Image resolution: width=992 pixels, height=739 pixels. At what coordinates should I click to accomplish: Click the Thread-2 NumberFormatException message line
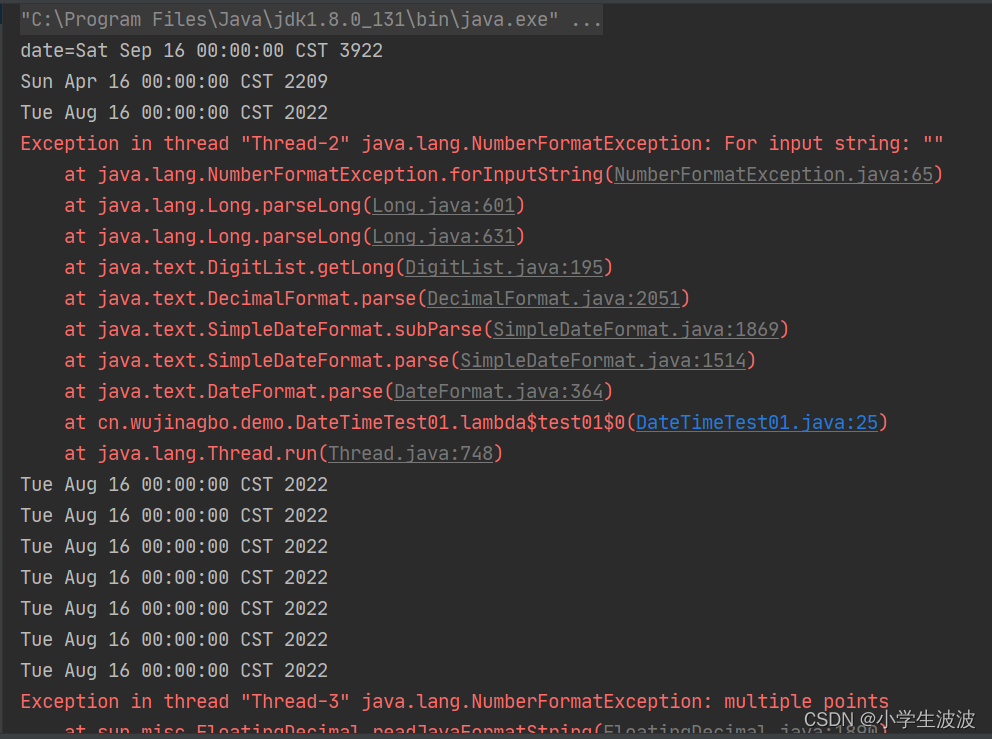click(x=481, y=144)
